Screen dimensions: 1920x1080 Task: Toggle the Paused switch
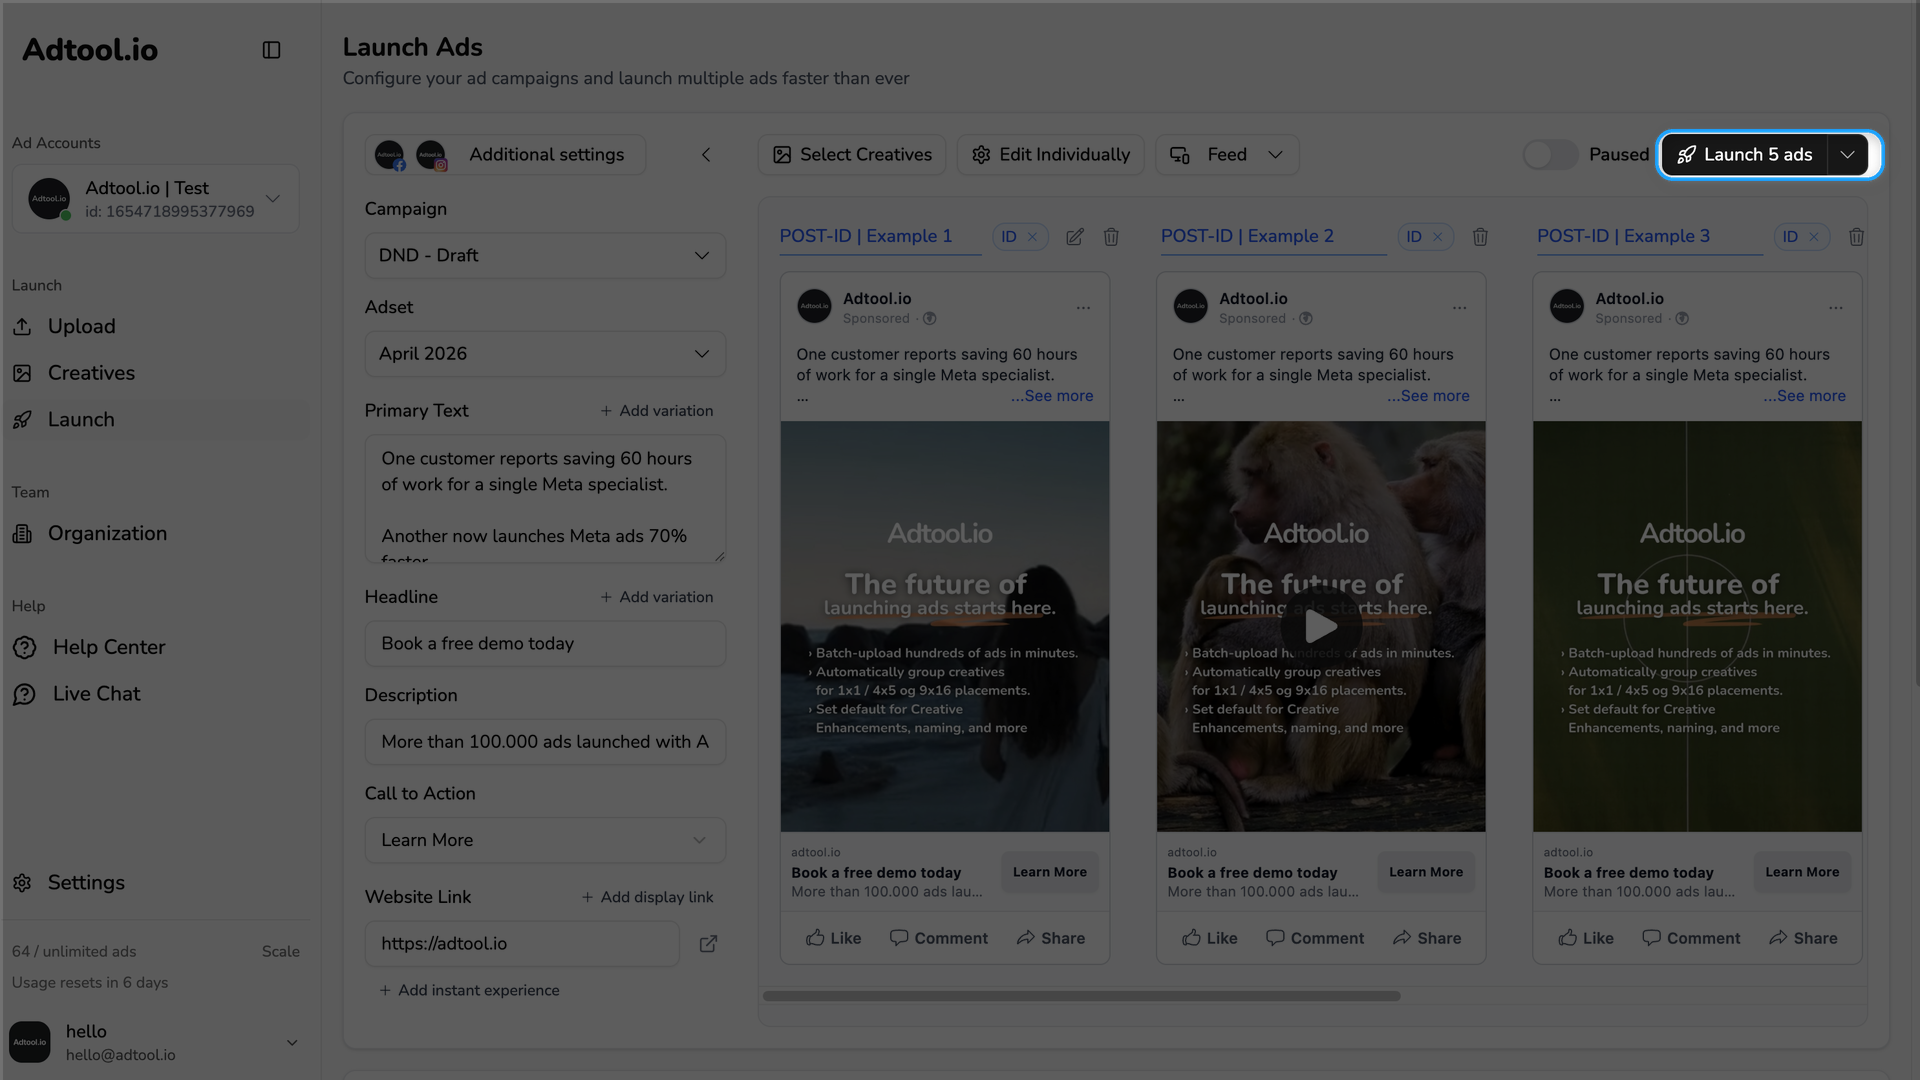pos(1549,155)
